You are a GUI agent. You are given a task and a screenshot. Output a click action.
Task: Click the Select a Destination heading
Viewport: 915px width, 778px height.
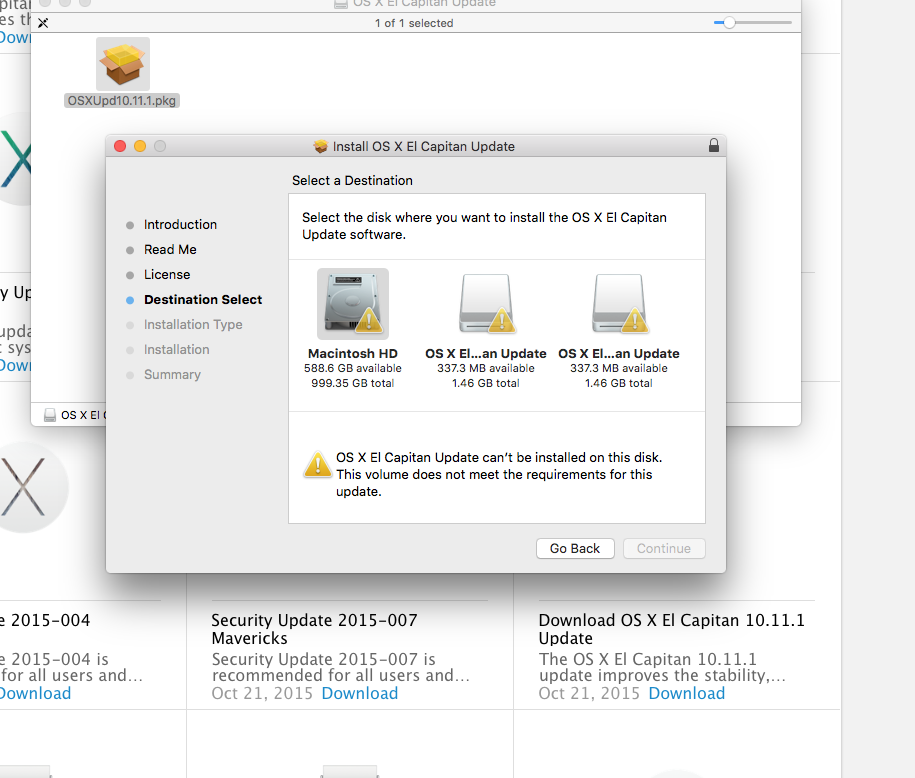352,181
